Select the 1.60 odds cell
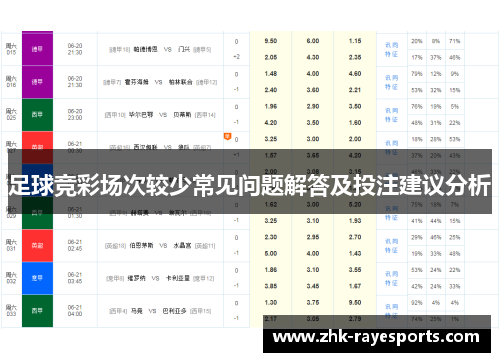The height and width of the screenshot is (362, 500). (355, 123)
